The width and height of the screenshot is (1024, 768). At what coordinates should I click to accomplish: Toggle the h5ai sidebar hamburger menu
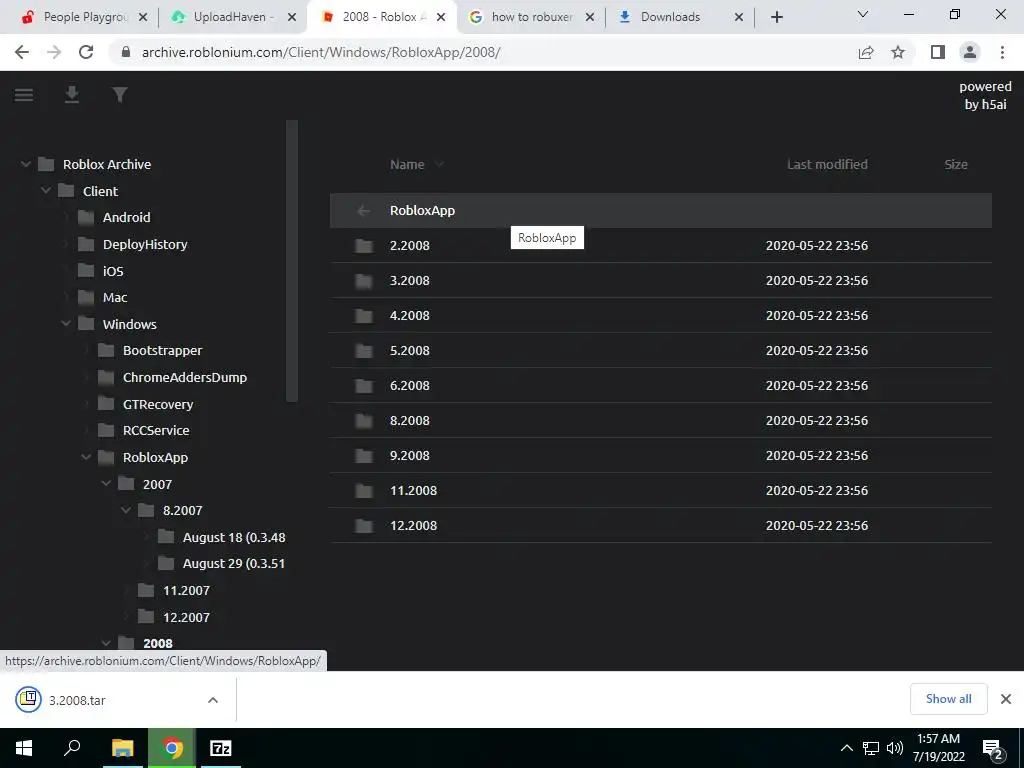pos(24,95)
